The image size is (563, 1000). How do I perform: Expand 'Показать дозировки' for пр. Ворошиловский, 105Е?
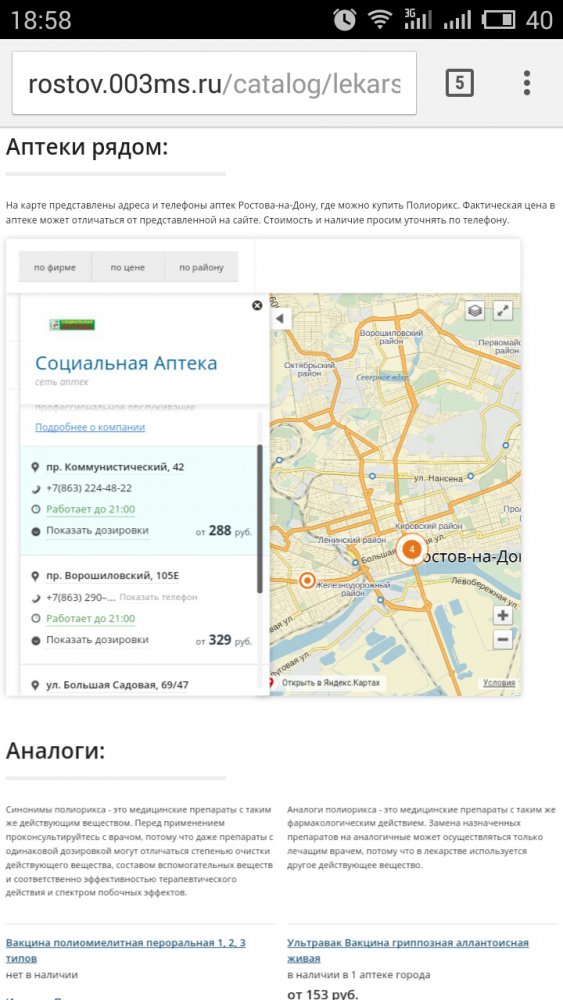click(98, 640)
